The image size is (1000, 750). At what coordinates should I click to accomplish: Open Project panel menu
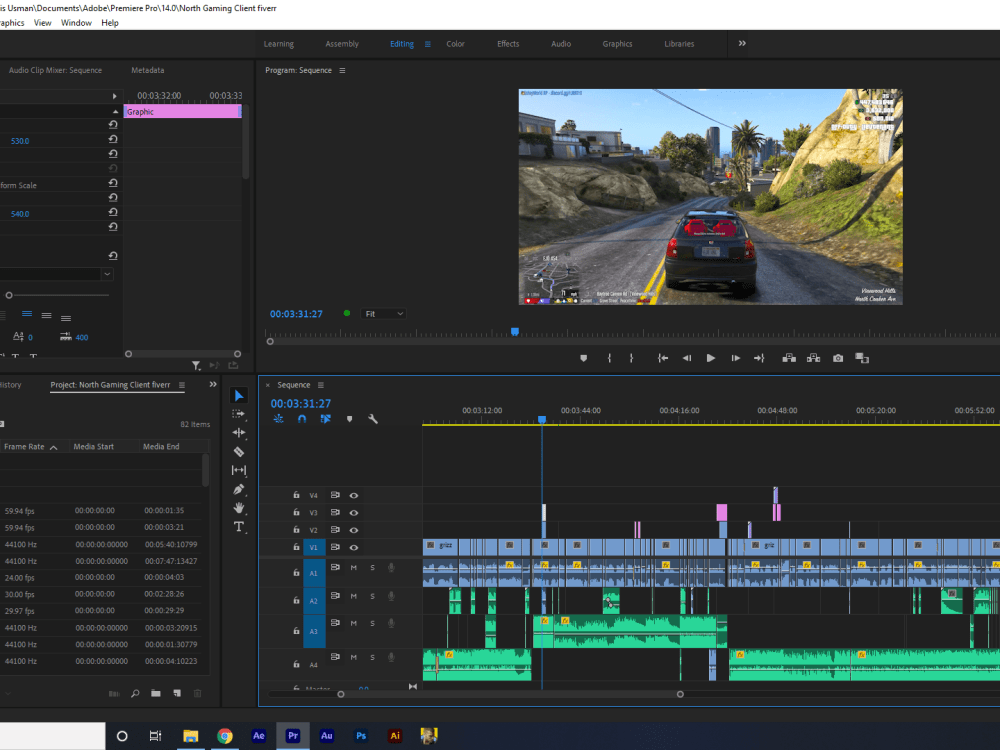[182, 385]
